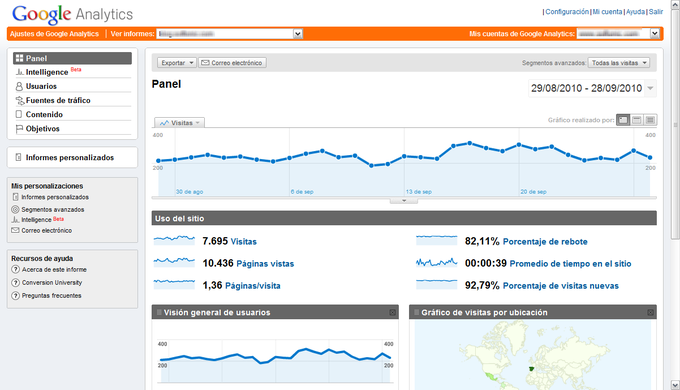This screenshot has width=680, height=390.
Task: Open the date range selector
Action: pos(592,88)
